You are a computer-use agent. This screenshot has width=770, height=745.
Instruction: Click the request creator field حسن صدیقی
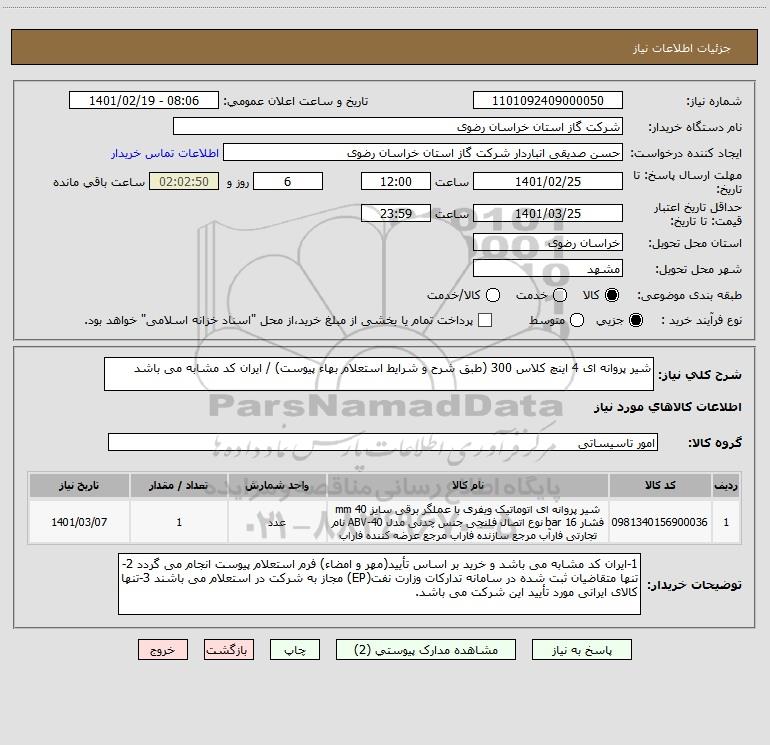pyautogui.click(x=423, y=152)
